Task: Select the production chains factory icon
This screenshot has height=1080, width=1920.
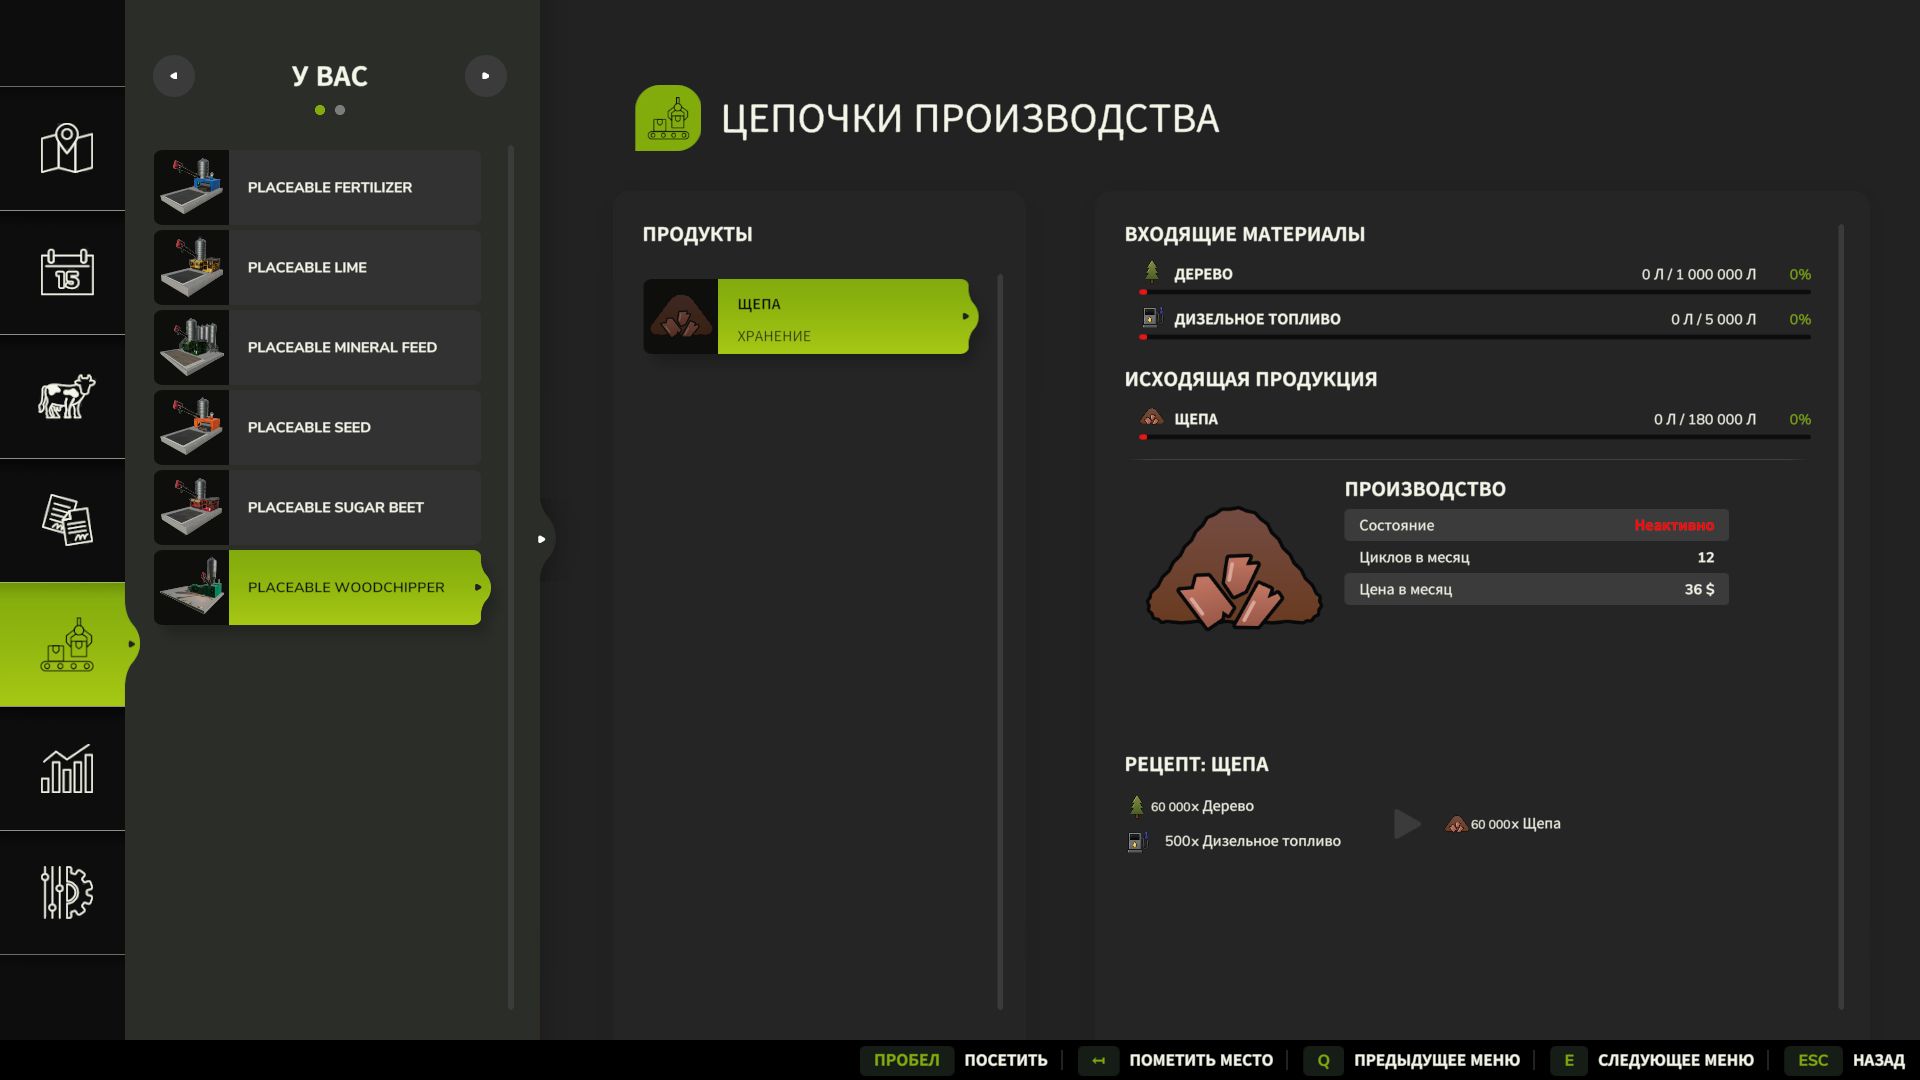Action: [66, 645]
